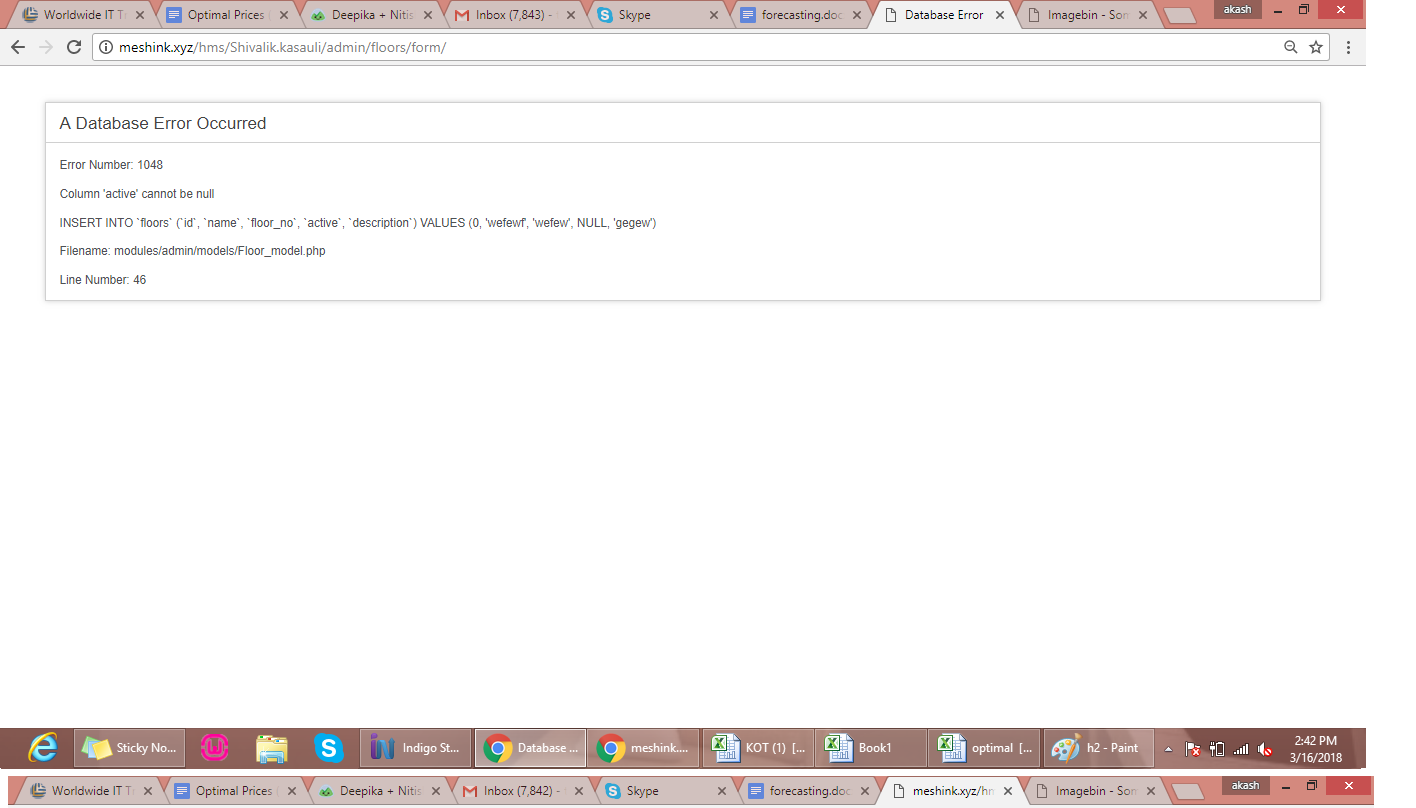The image size is (1416, 808).
Task: Launch Internet Explorer from the taskbar
Action: (42, 747)
